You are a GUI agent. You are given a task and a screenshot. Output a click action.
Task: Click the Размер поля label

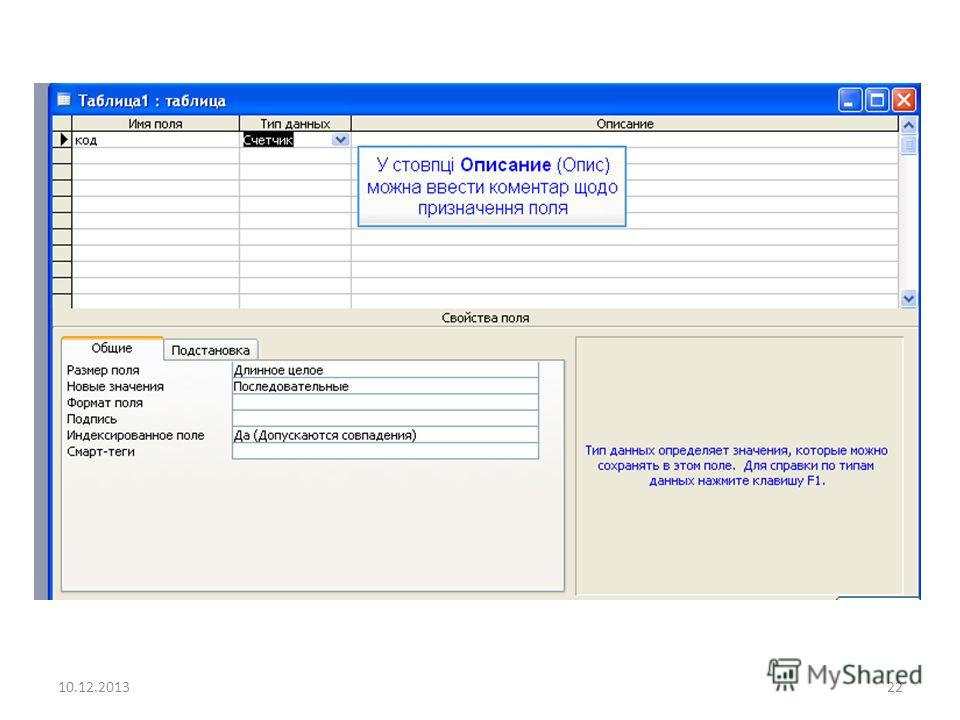[103, 370]
